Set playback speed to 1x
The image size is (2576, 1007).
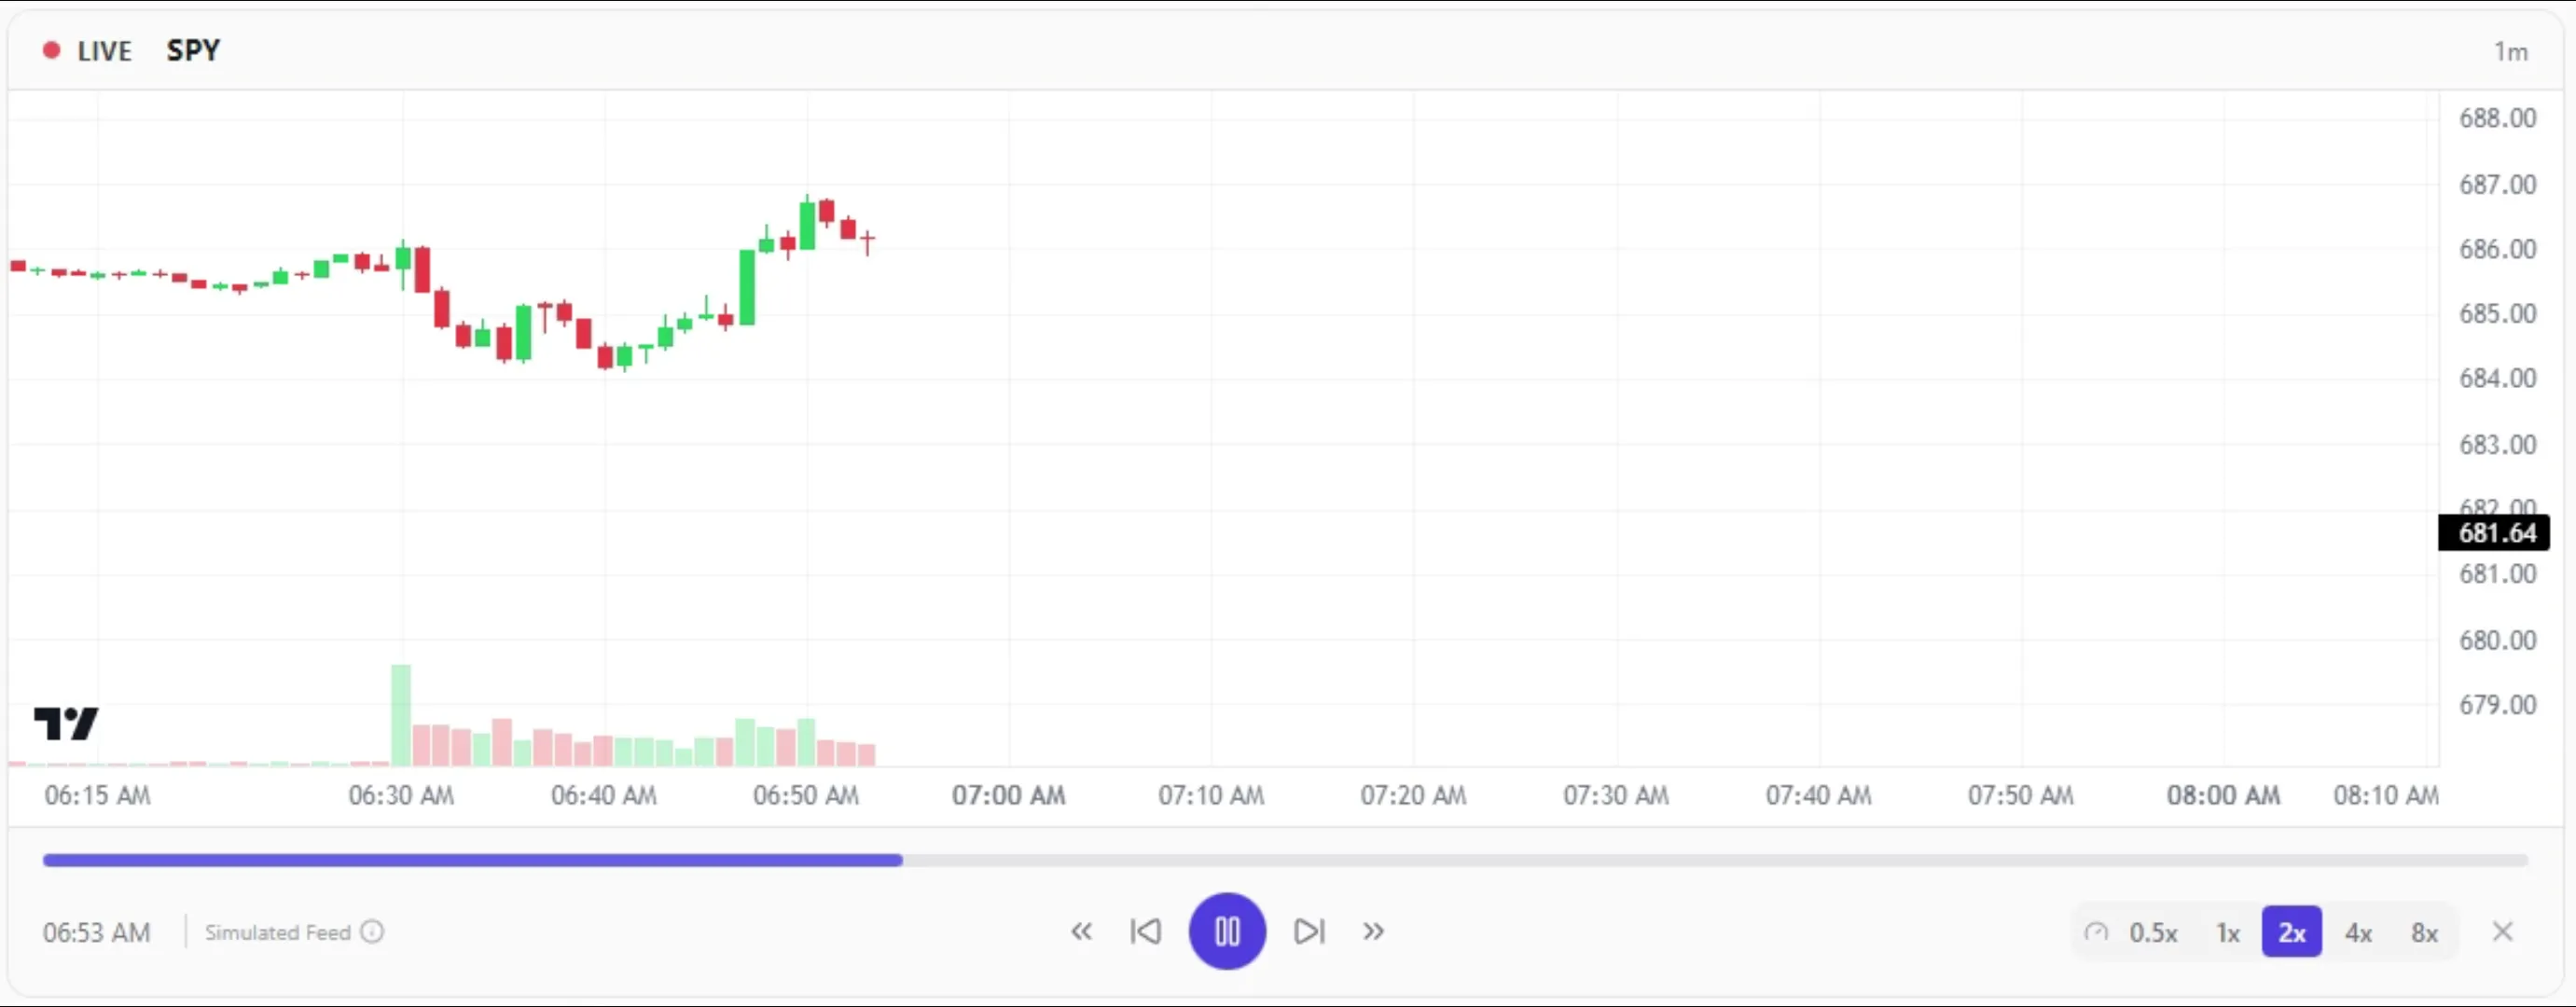tap(2228, 933)
